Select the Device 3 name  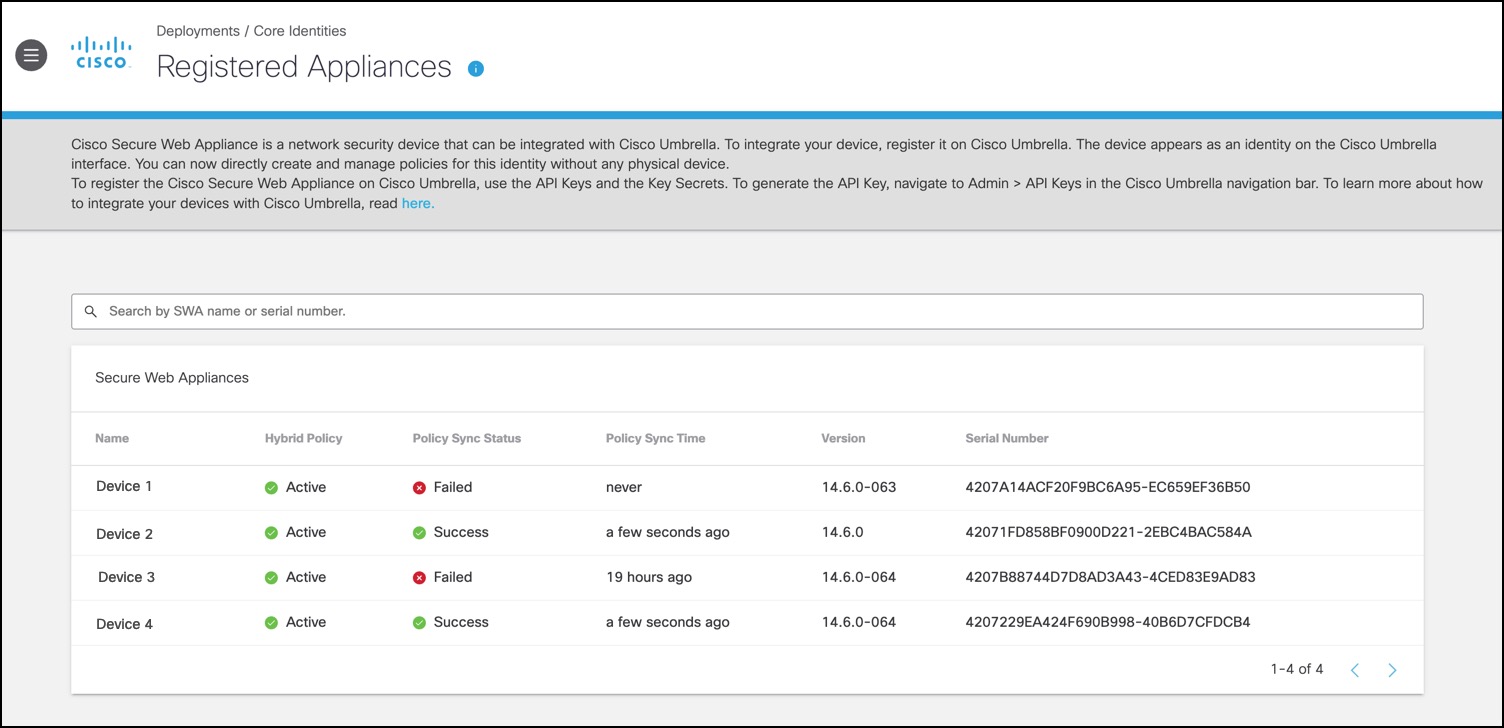127,577
